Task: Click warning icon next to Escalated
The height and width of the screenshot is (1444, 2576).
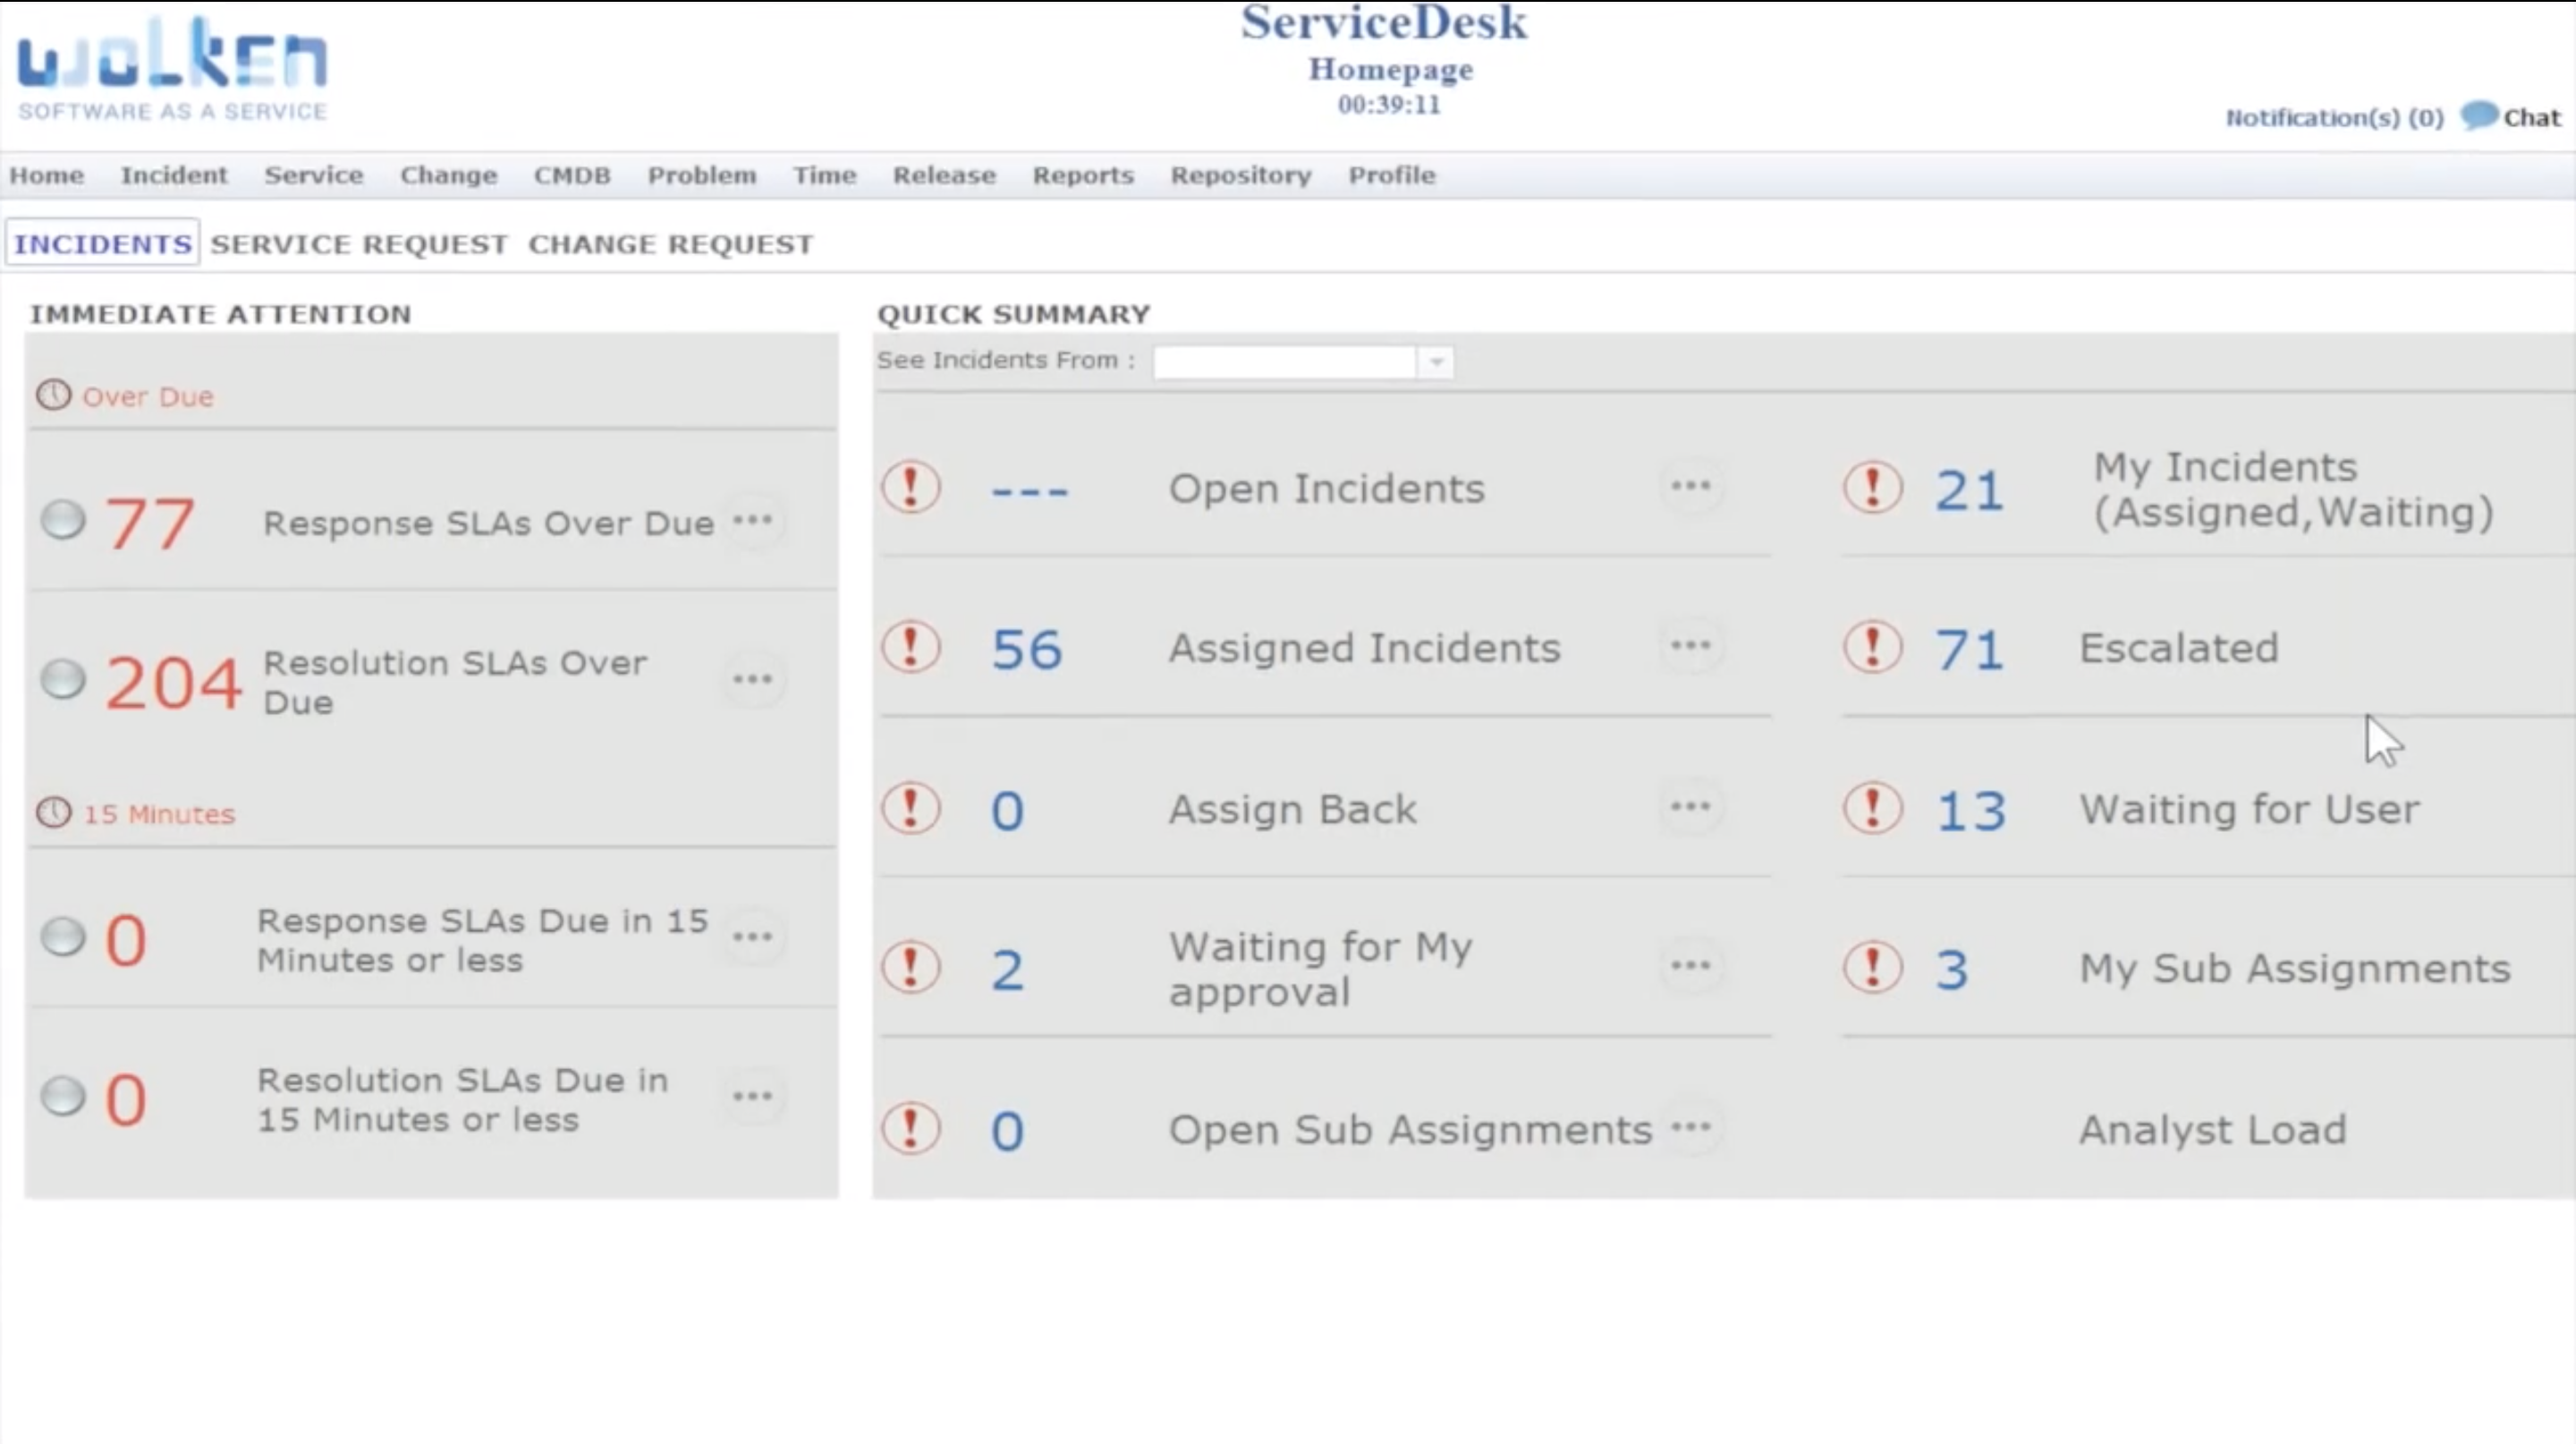Action: click(x=1870, y=648)
